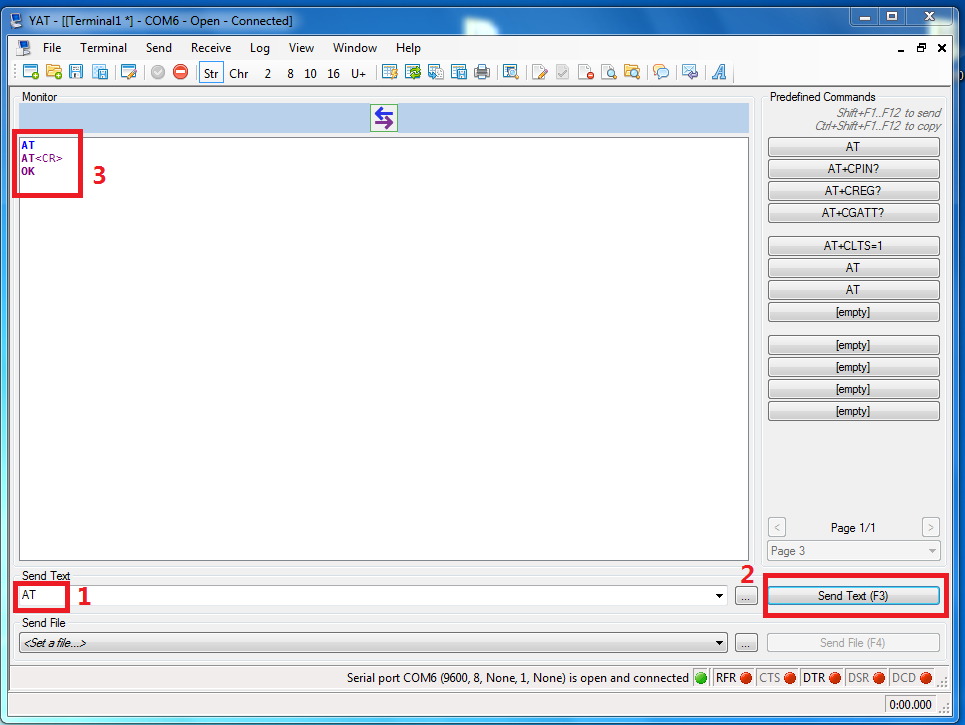Click the green connection status LED
Viewport: 965px width, 725px height.
(700, 678)
